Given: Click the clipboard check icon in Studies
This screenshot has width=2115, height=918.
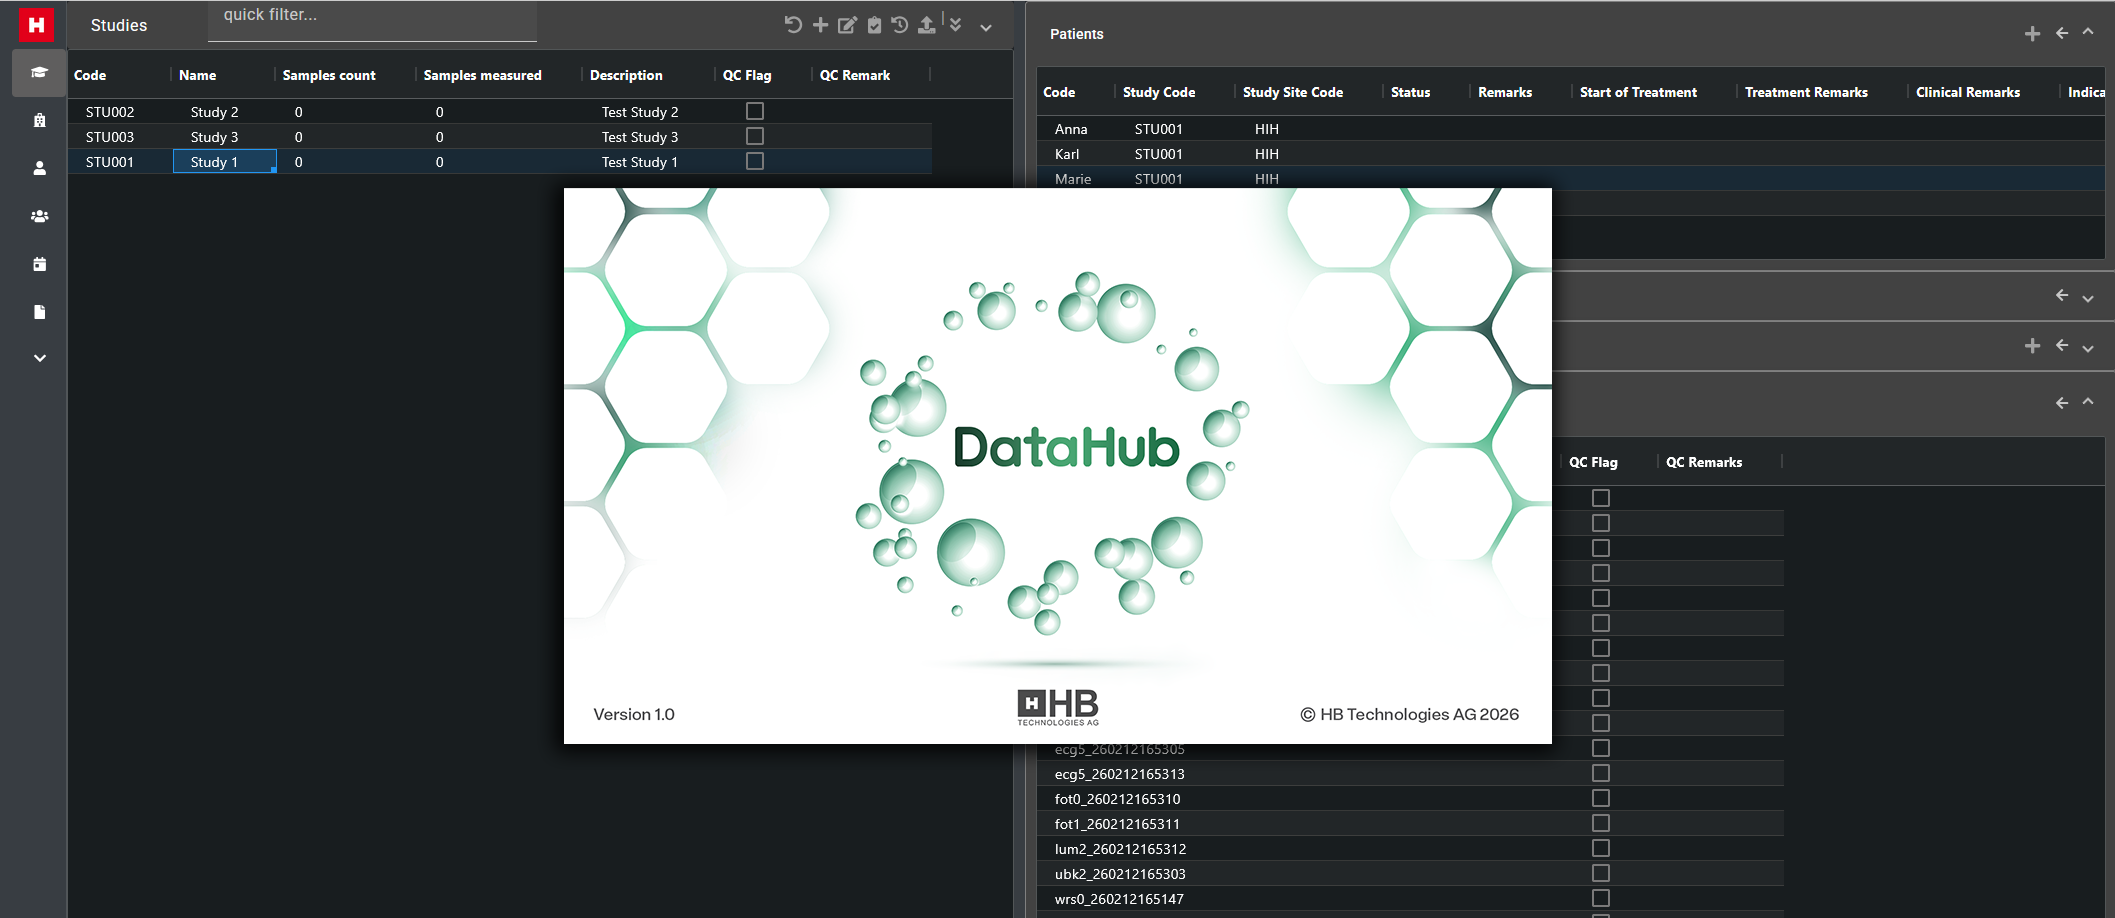Looking at the screenshot, I should click(x=874, y=25).
